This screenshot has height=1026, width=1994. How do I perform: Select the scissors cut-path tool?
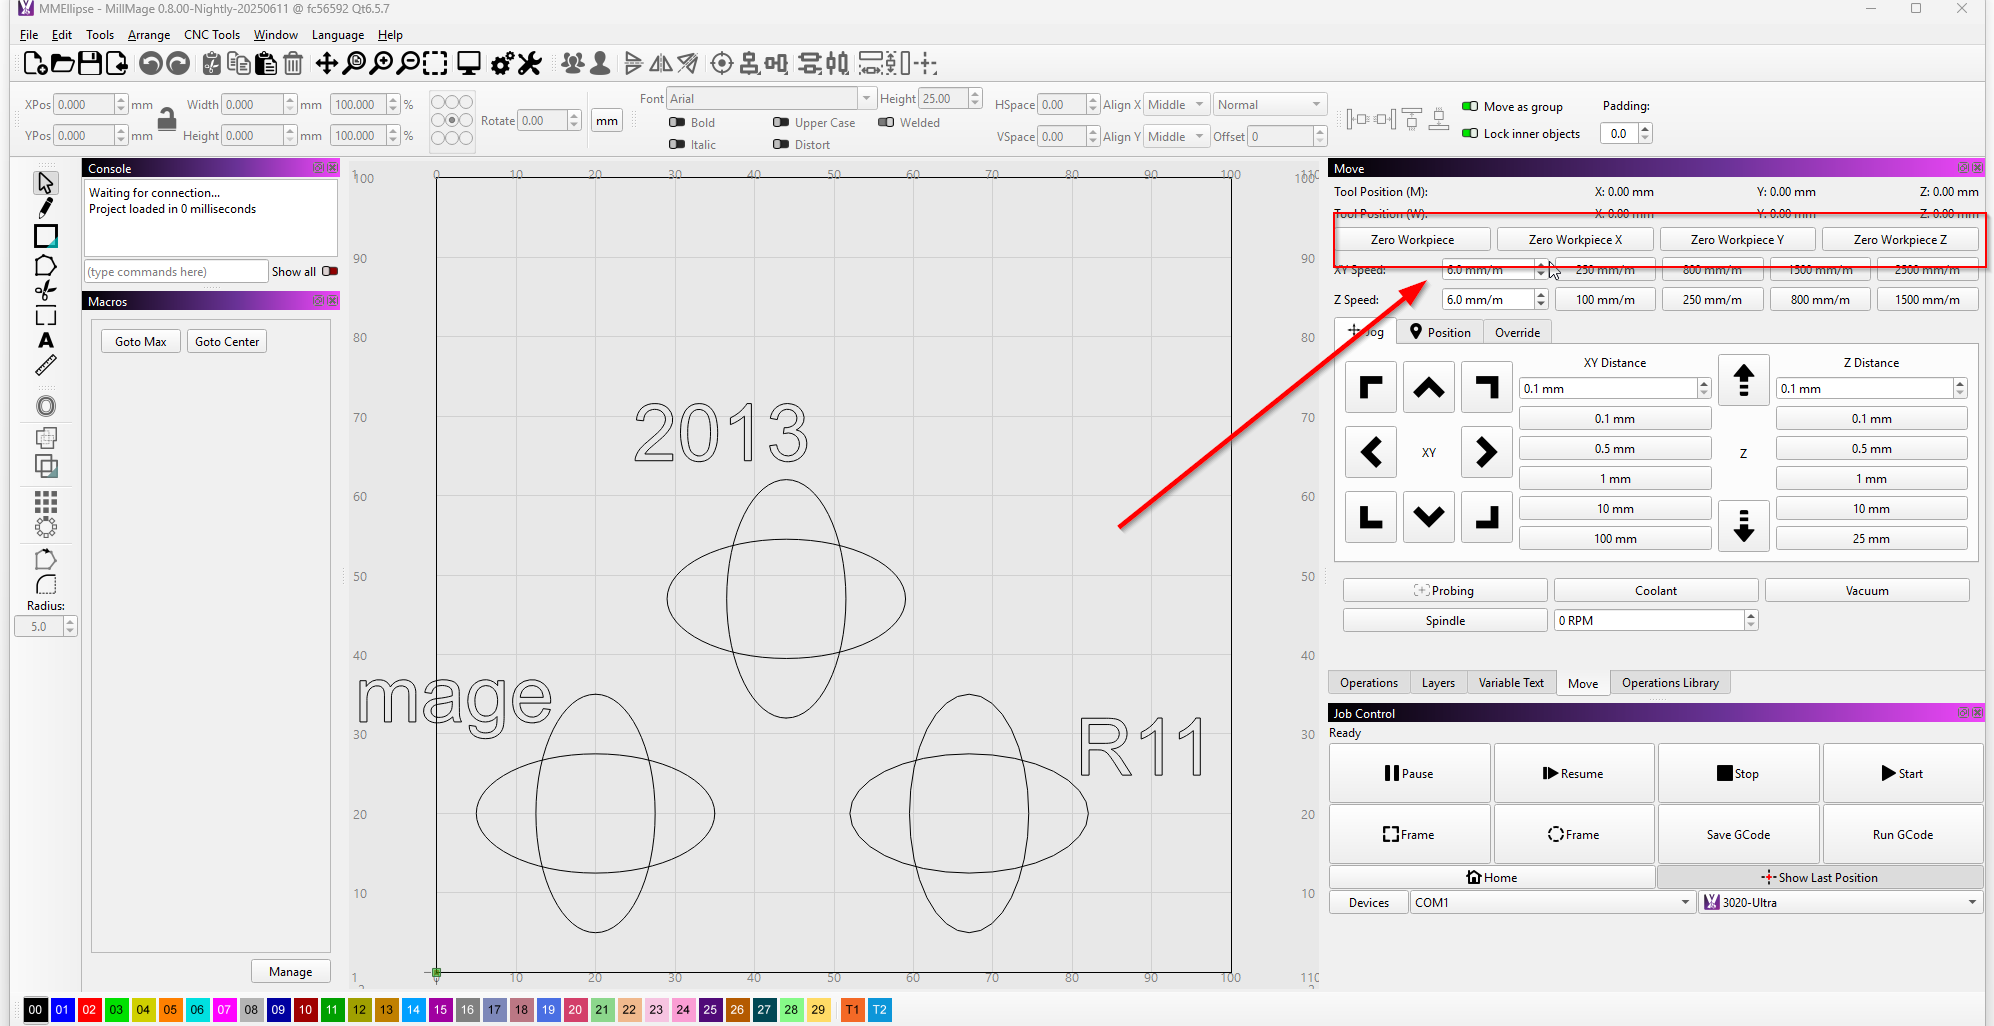[45, 291]
